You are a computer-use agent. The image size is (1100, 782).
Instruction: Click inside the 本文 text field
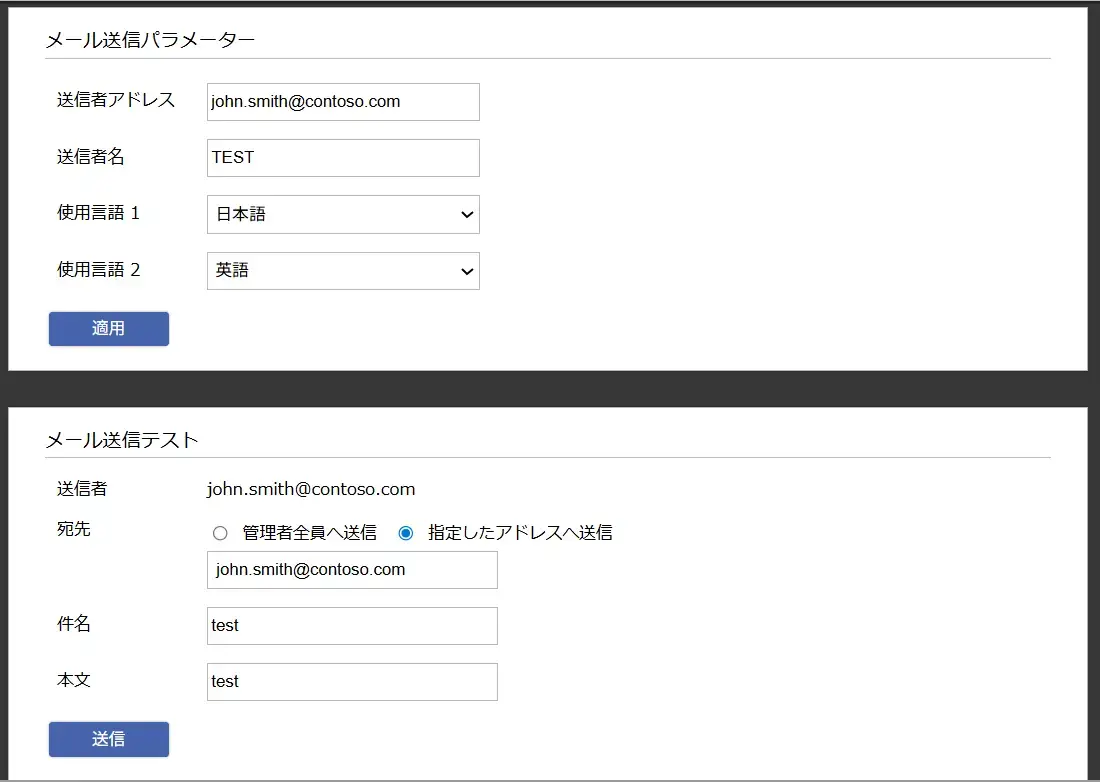(352, 682)
